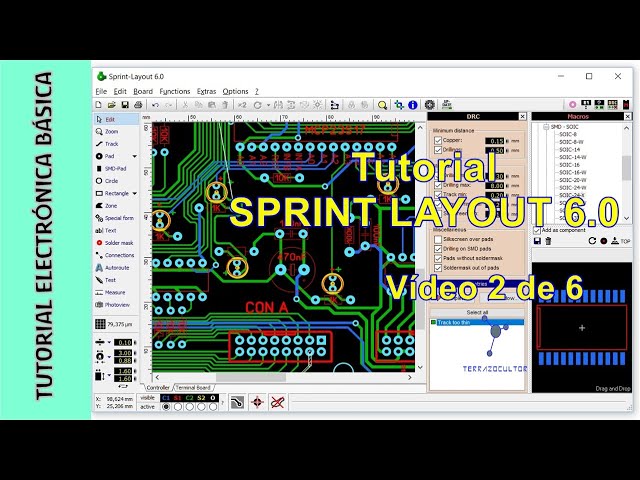Image resolution: width=640 pixels, height=480 pixels.
Task: Toggle the Copper minimum distance checkbox
Action: point(438,140)
